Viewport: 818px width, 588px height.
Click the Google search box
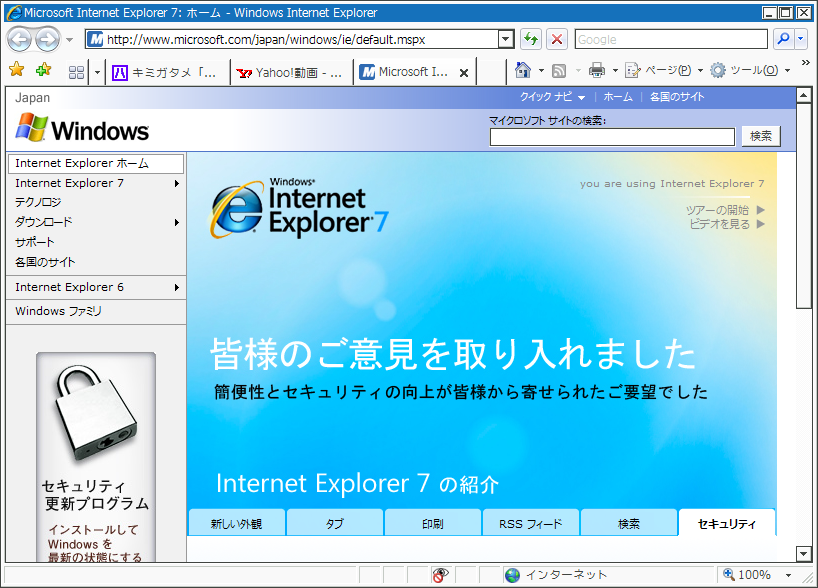point(671,39)
